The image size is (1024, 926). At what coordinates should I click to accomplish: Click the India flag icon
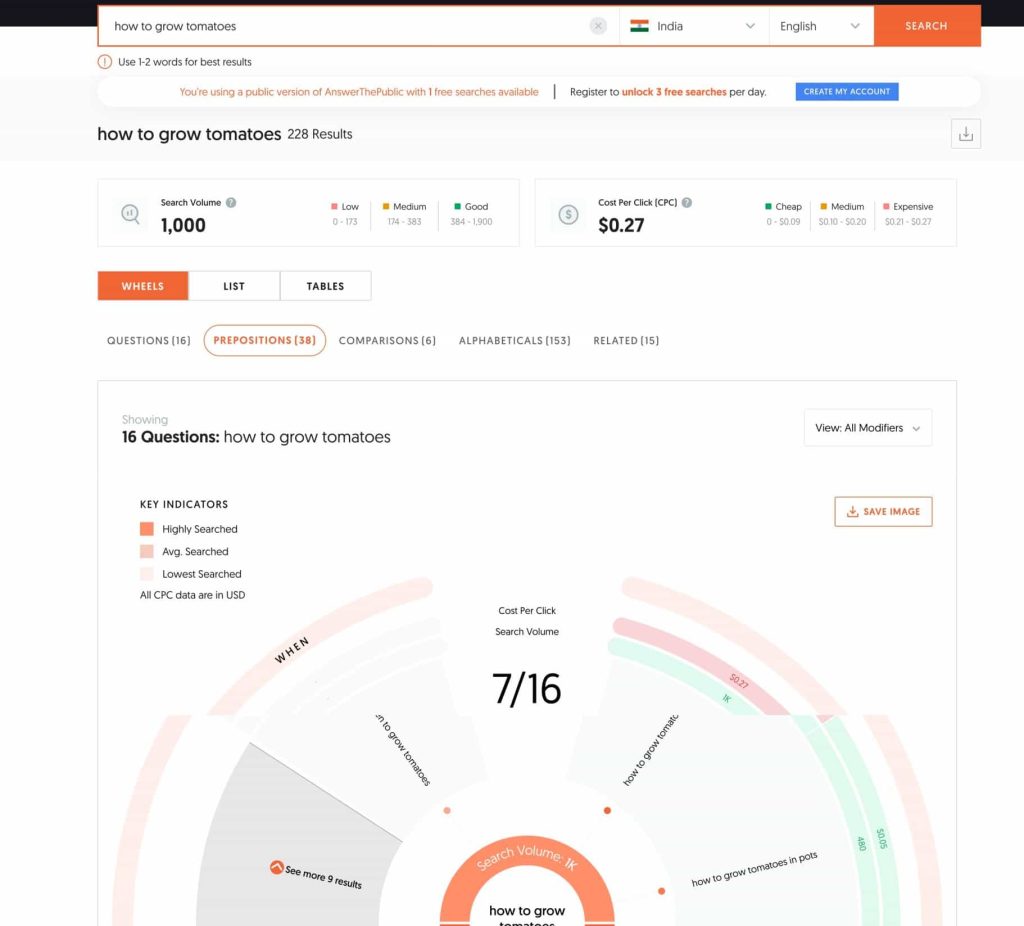(x=639, y=26)
